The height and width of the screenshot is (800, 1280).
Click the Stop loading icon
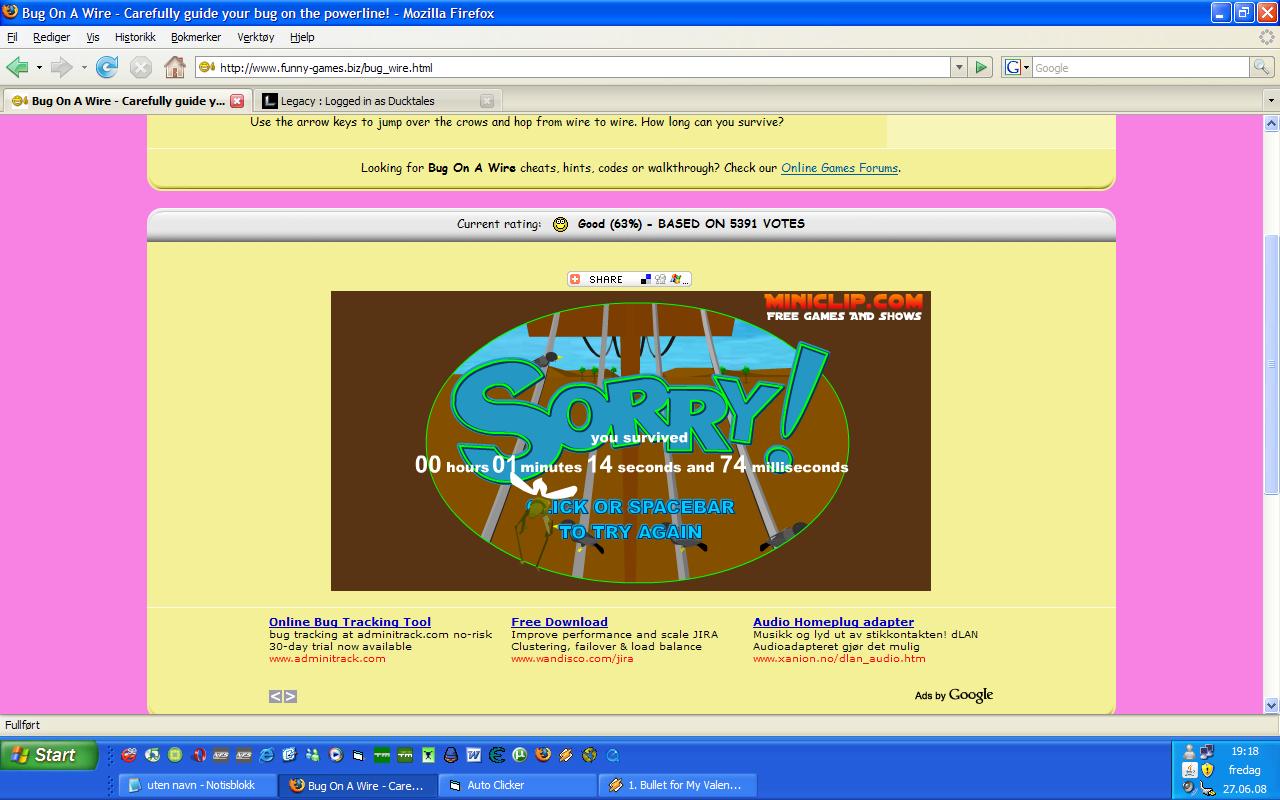point(141,67)
